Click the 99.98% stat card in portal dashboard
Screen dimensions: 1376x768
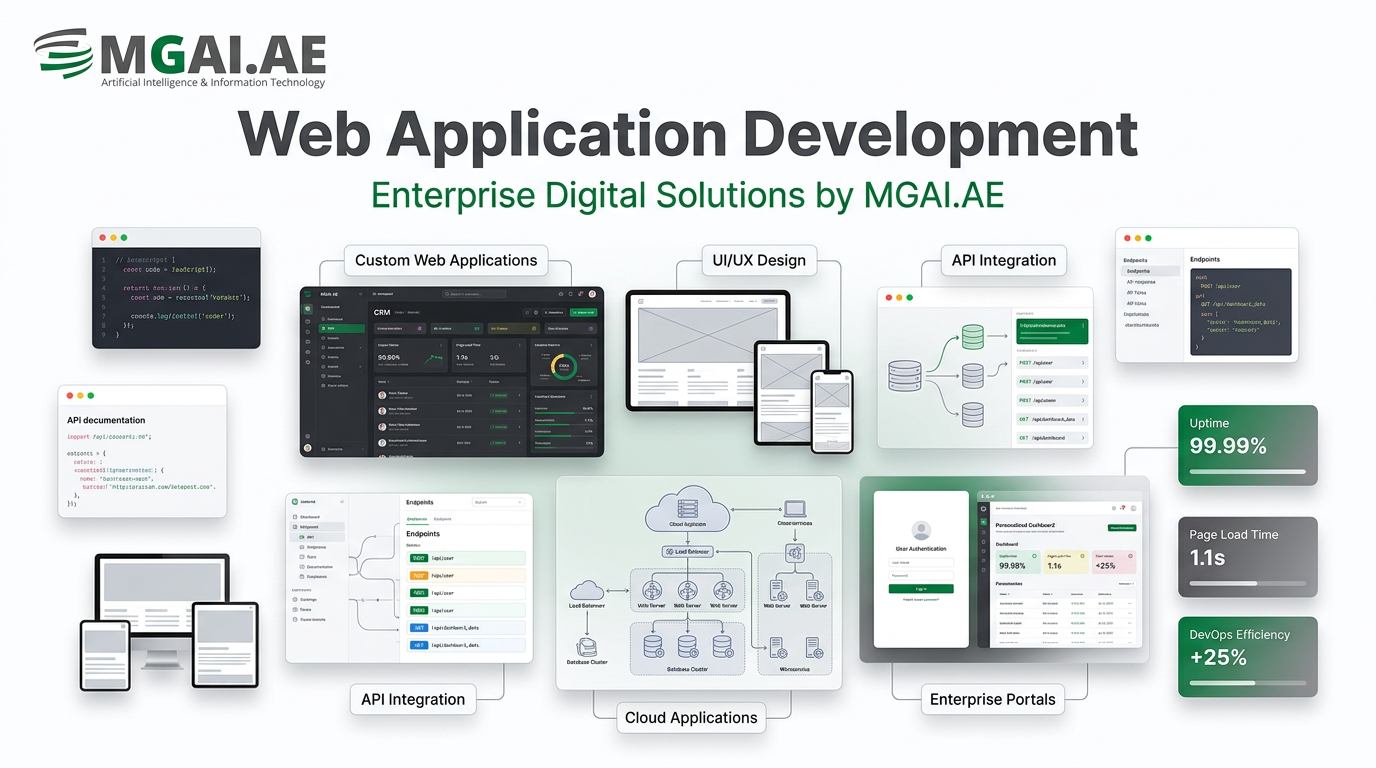click(1018, 561)
